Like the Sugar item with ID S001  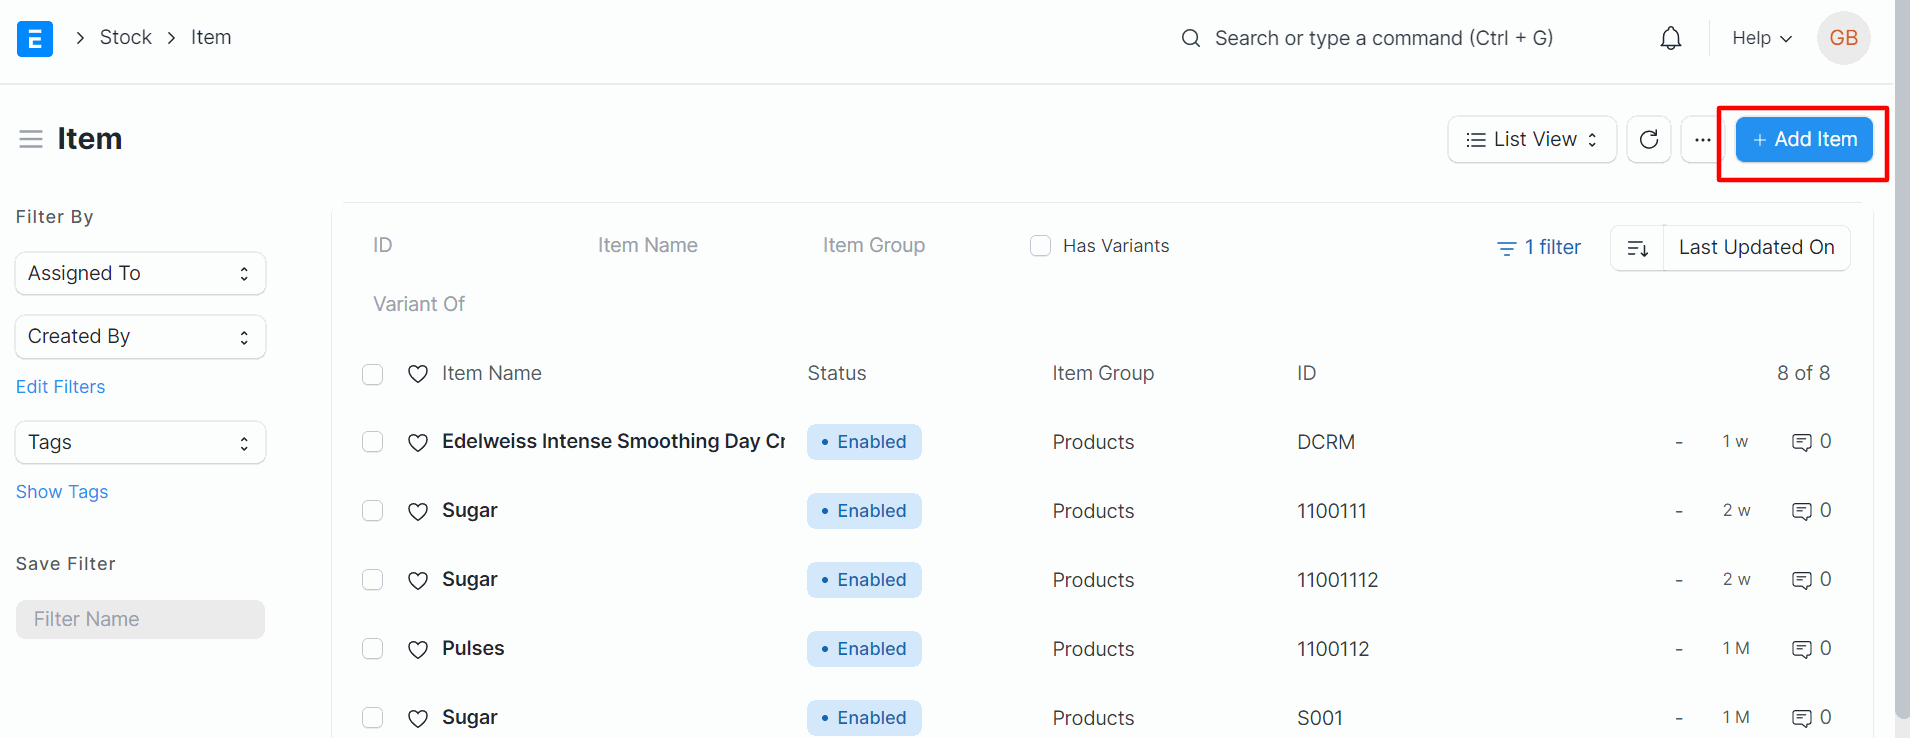click(418, 718)
